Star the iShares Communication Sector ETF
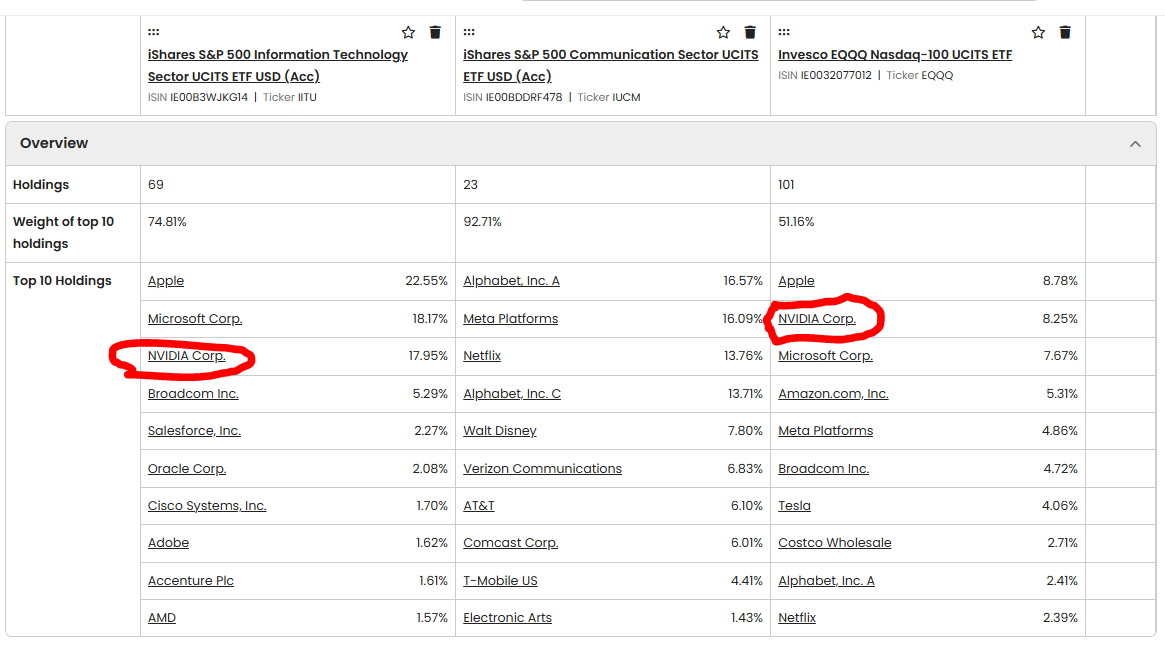Viewport: 1165px width, 650px height. [x=723, y=32]
